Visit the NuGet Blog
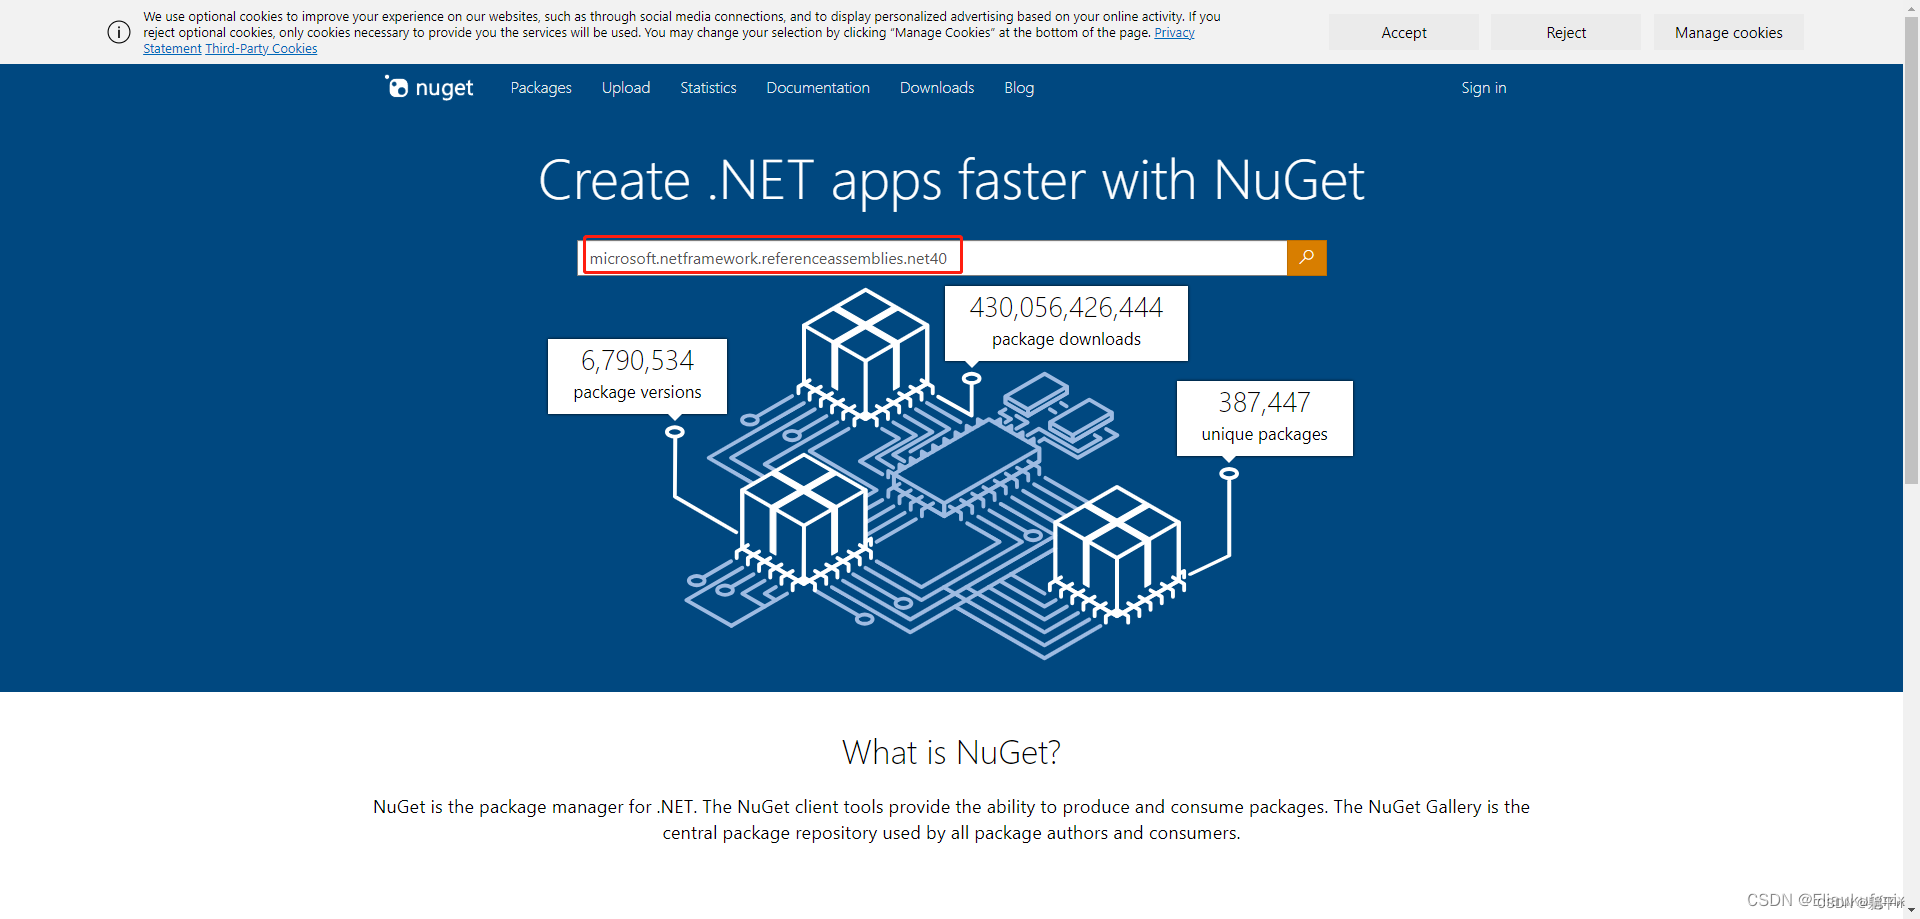 [x=1018, y=88]
